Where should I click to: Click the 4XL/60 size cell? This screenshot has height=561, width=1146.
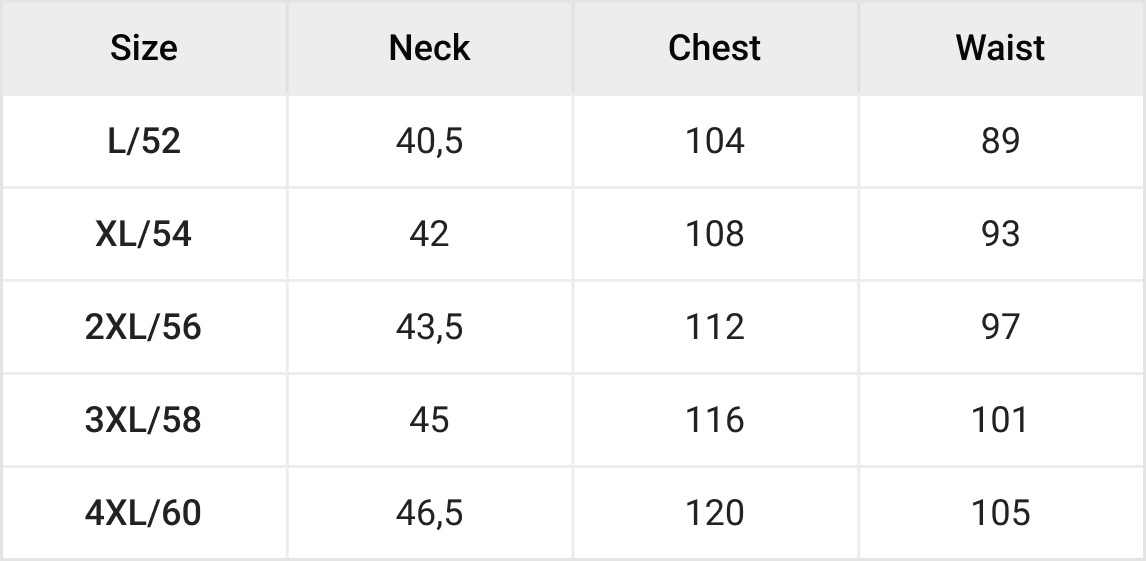click(x=144, y=513)
